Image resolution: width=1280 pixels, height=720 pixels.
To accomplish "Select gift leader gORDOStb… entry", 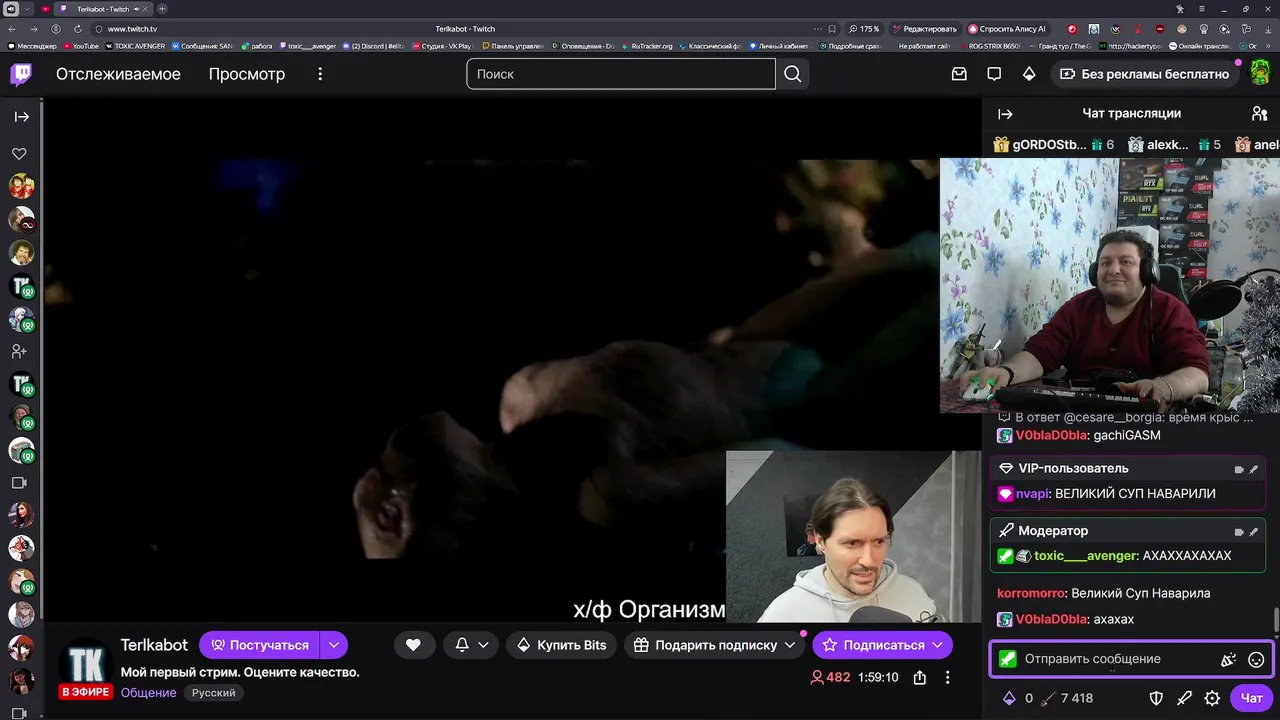I will point(1053,145).
